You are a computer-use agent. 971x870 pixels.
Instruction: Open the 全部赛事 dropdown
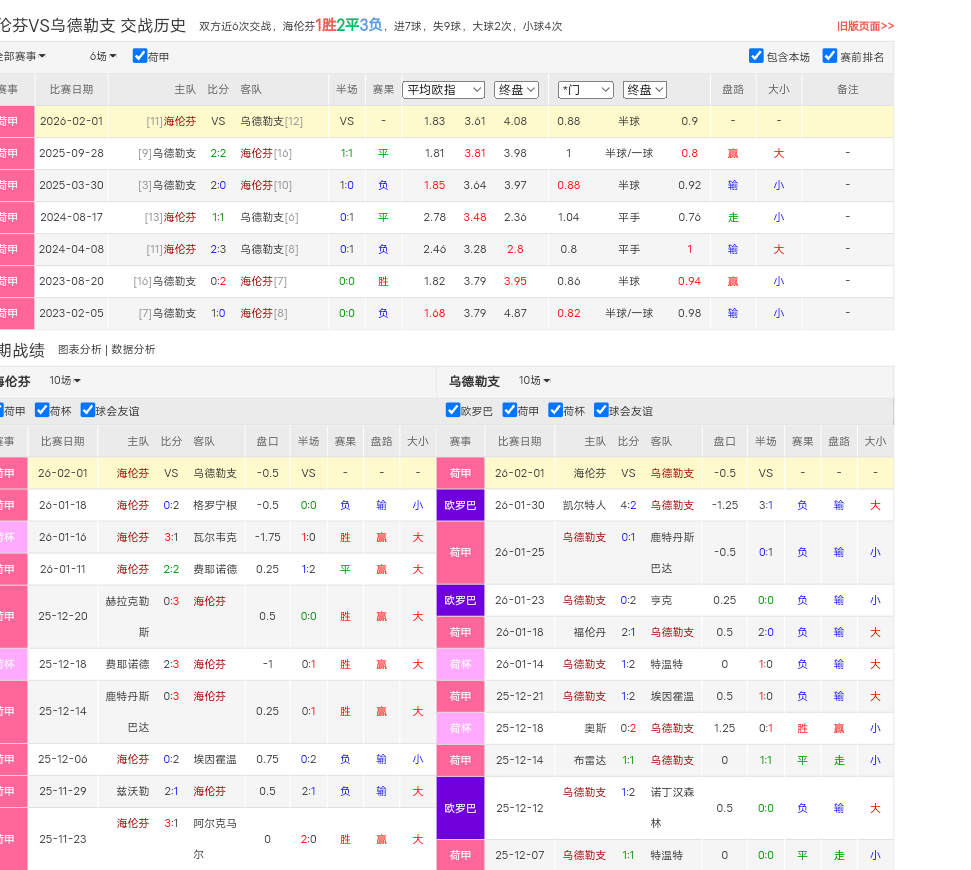tap(22, 57)
